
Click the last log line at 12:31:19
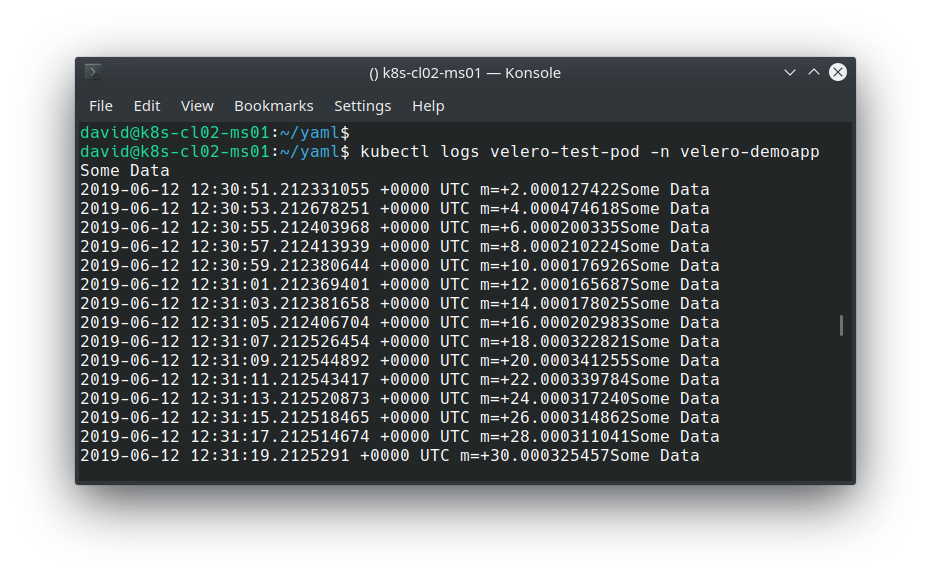[390, 456]
